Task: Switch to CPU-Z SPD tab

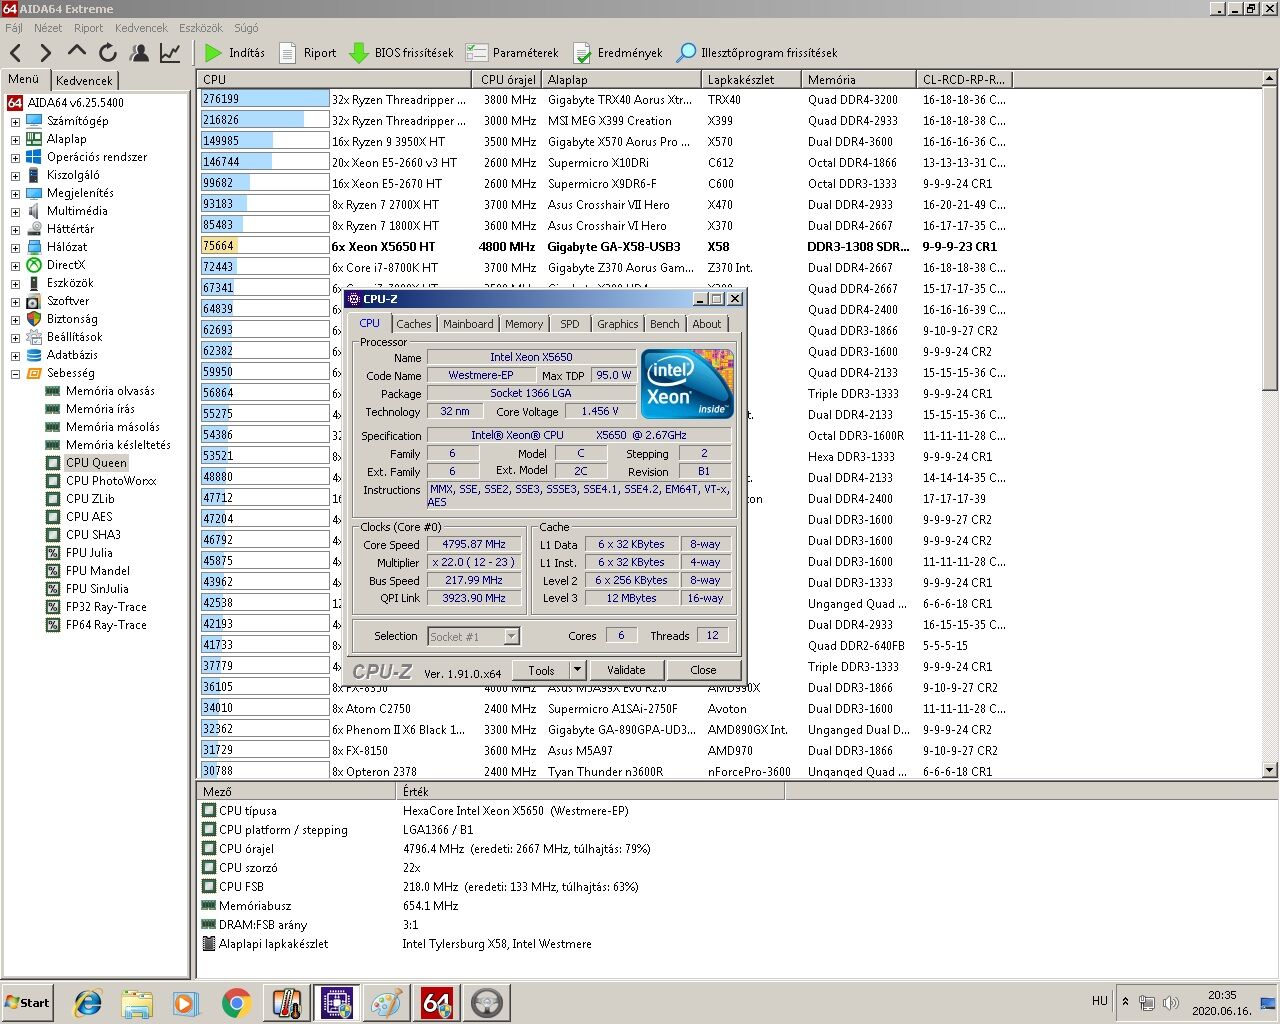Action: (569, 324)
